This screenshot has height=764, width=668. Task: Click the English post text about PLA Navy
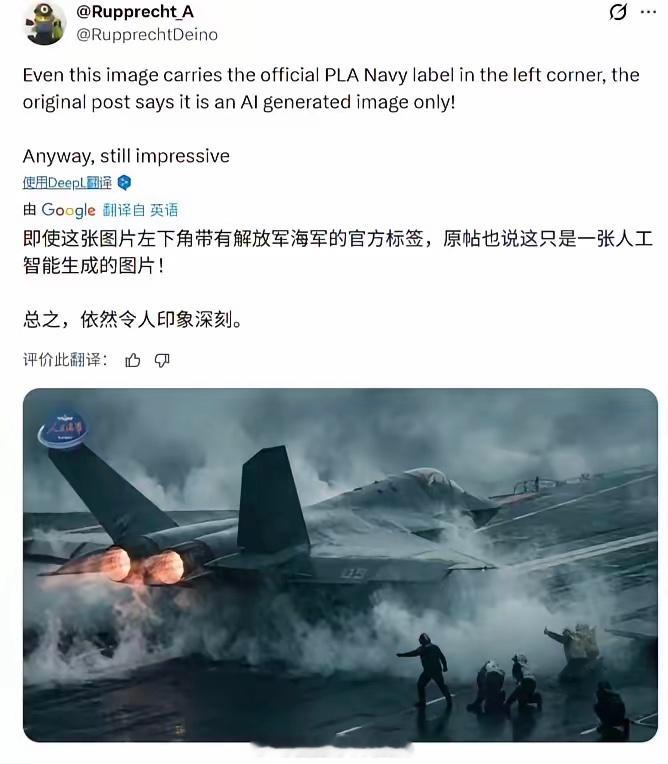331,89
